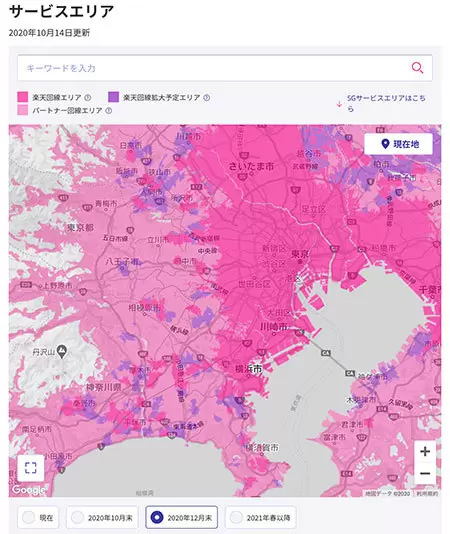Image resolution: width=450 pixels, height=534 pixels.
Task: Click the 利用規約 terms link
Action: 427,493
